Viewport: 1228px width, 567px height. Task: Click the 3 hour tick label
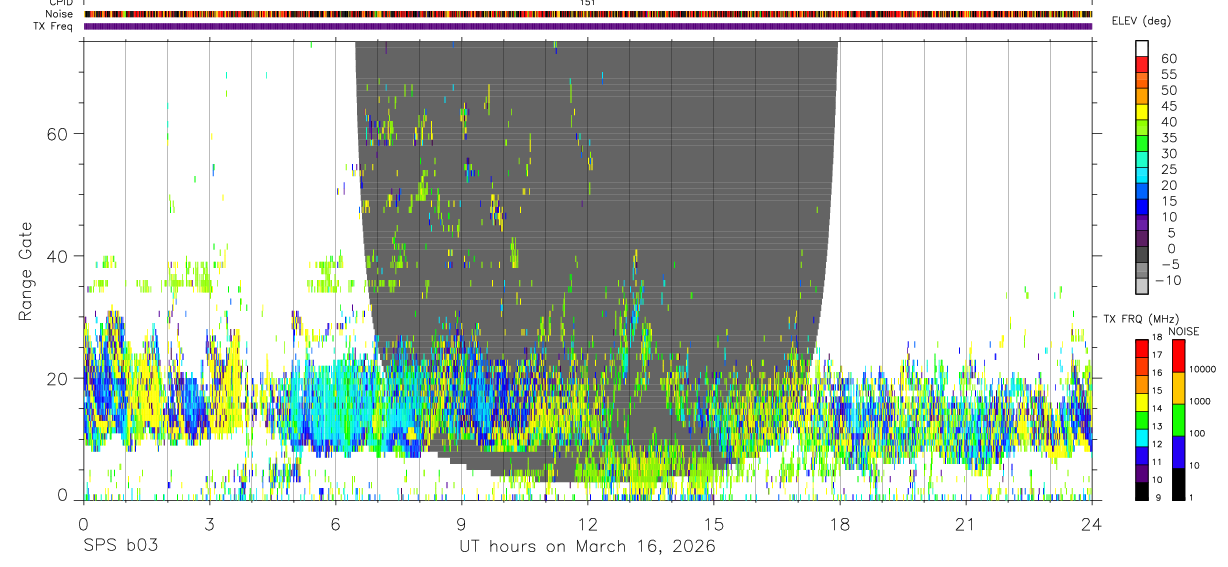[x=209, y=524]
